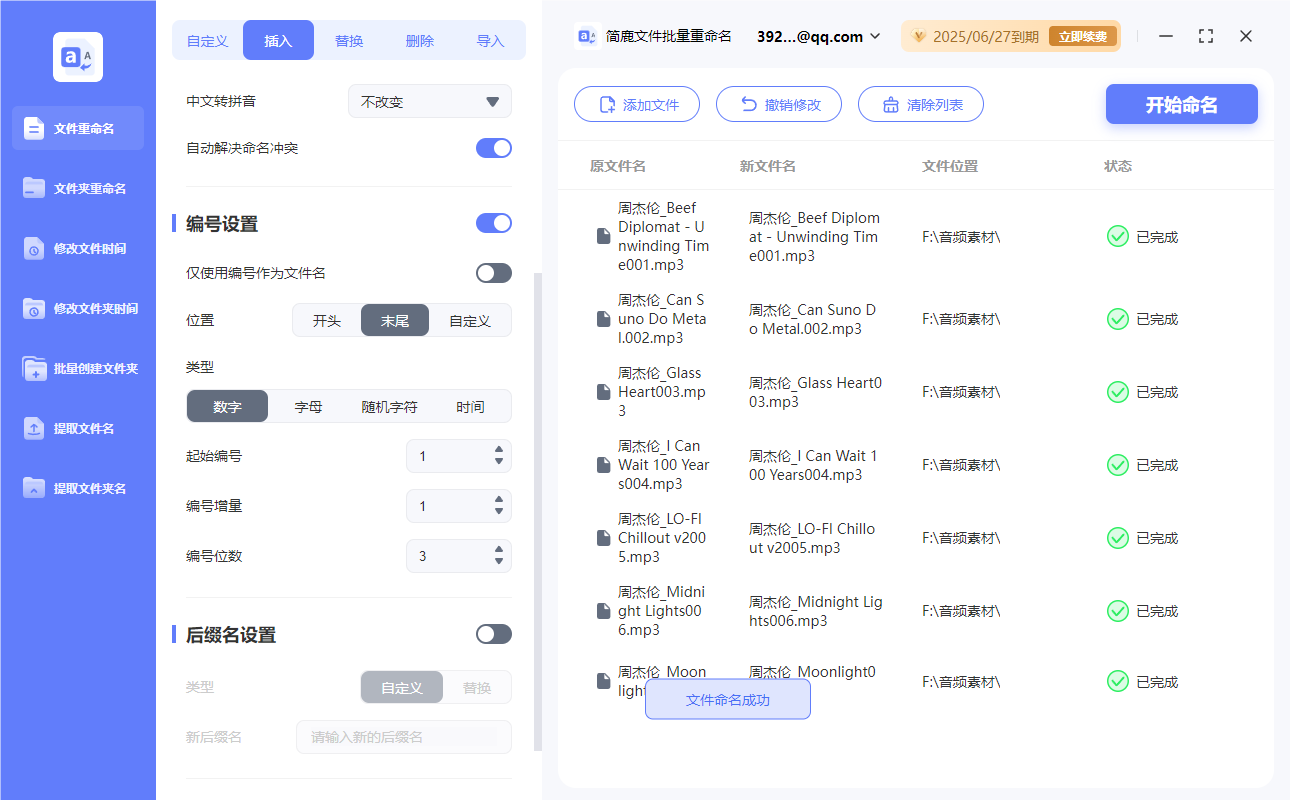The height and width of the screenshot is (800, 1290).
Task: Click the fullscreen icon in the title bar
Action: pyautogui.click(x=1205, y=36)
